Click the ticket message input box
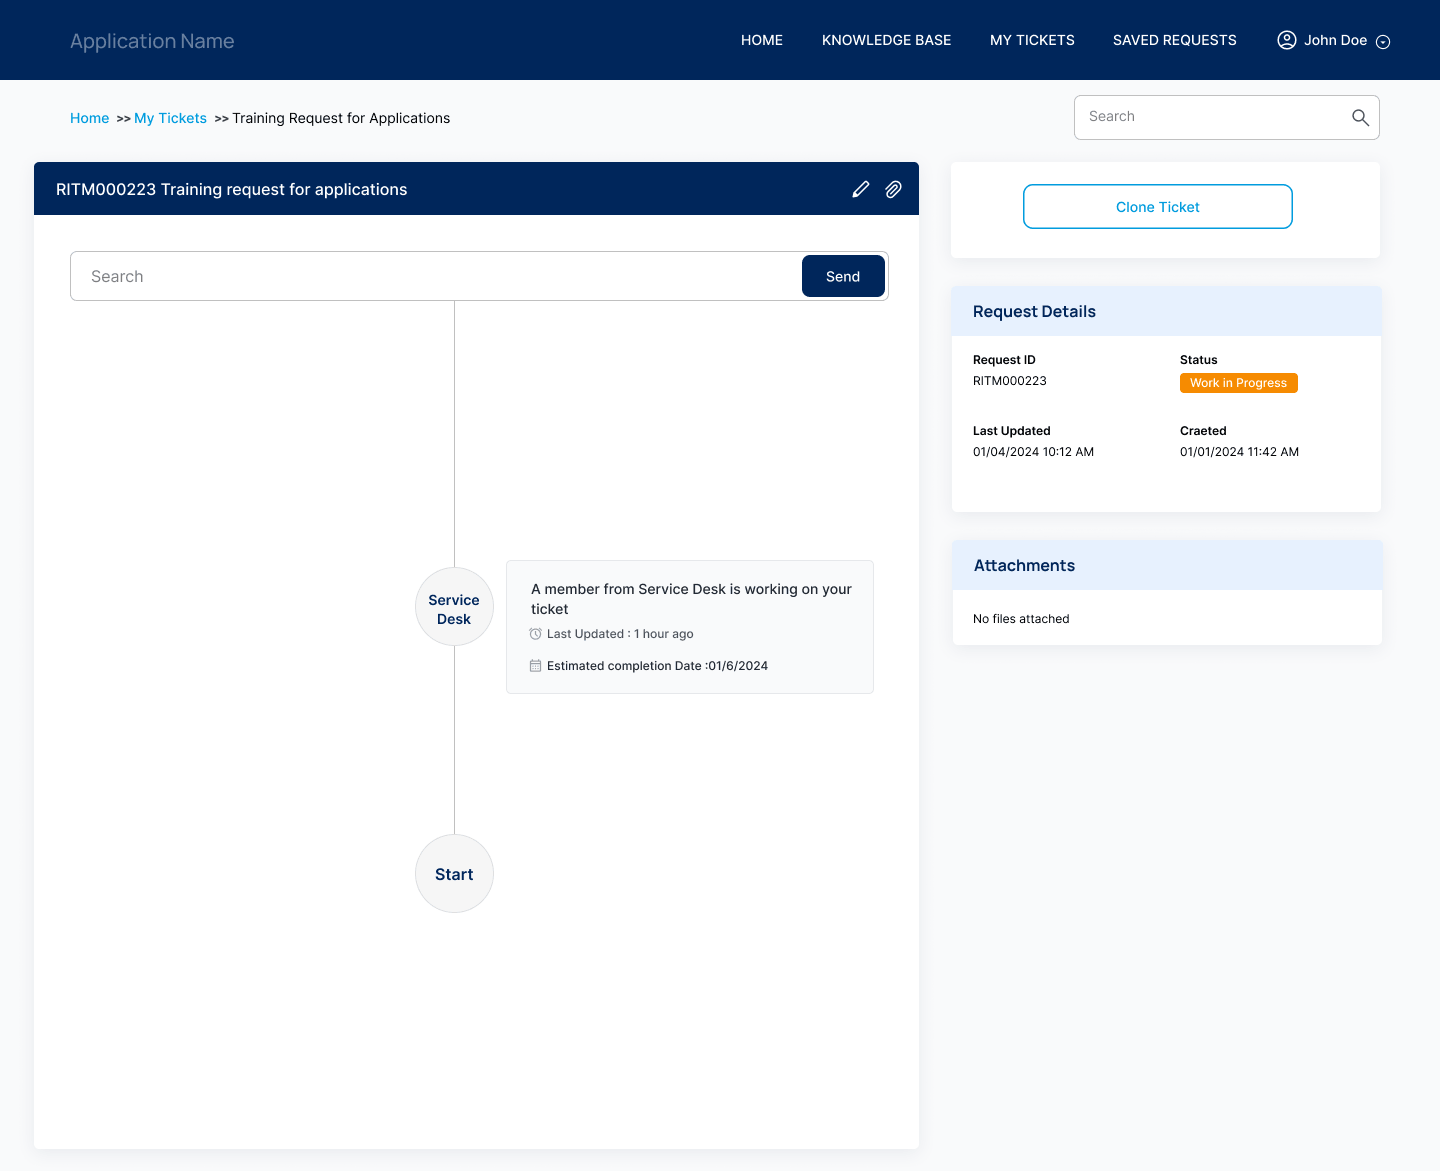1440x1171 pixels. point(435,276)
